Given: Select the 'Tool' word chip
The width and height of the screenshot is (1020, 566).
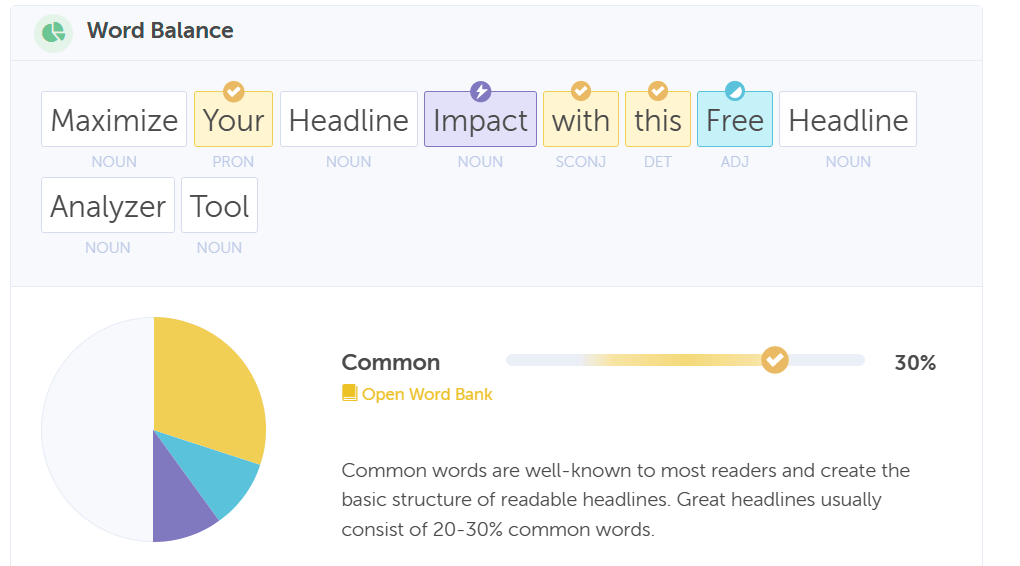Looking at the screenshot, I should pyautogui.click(x=219, y=206).
